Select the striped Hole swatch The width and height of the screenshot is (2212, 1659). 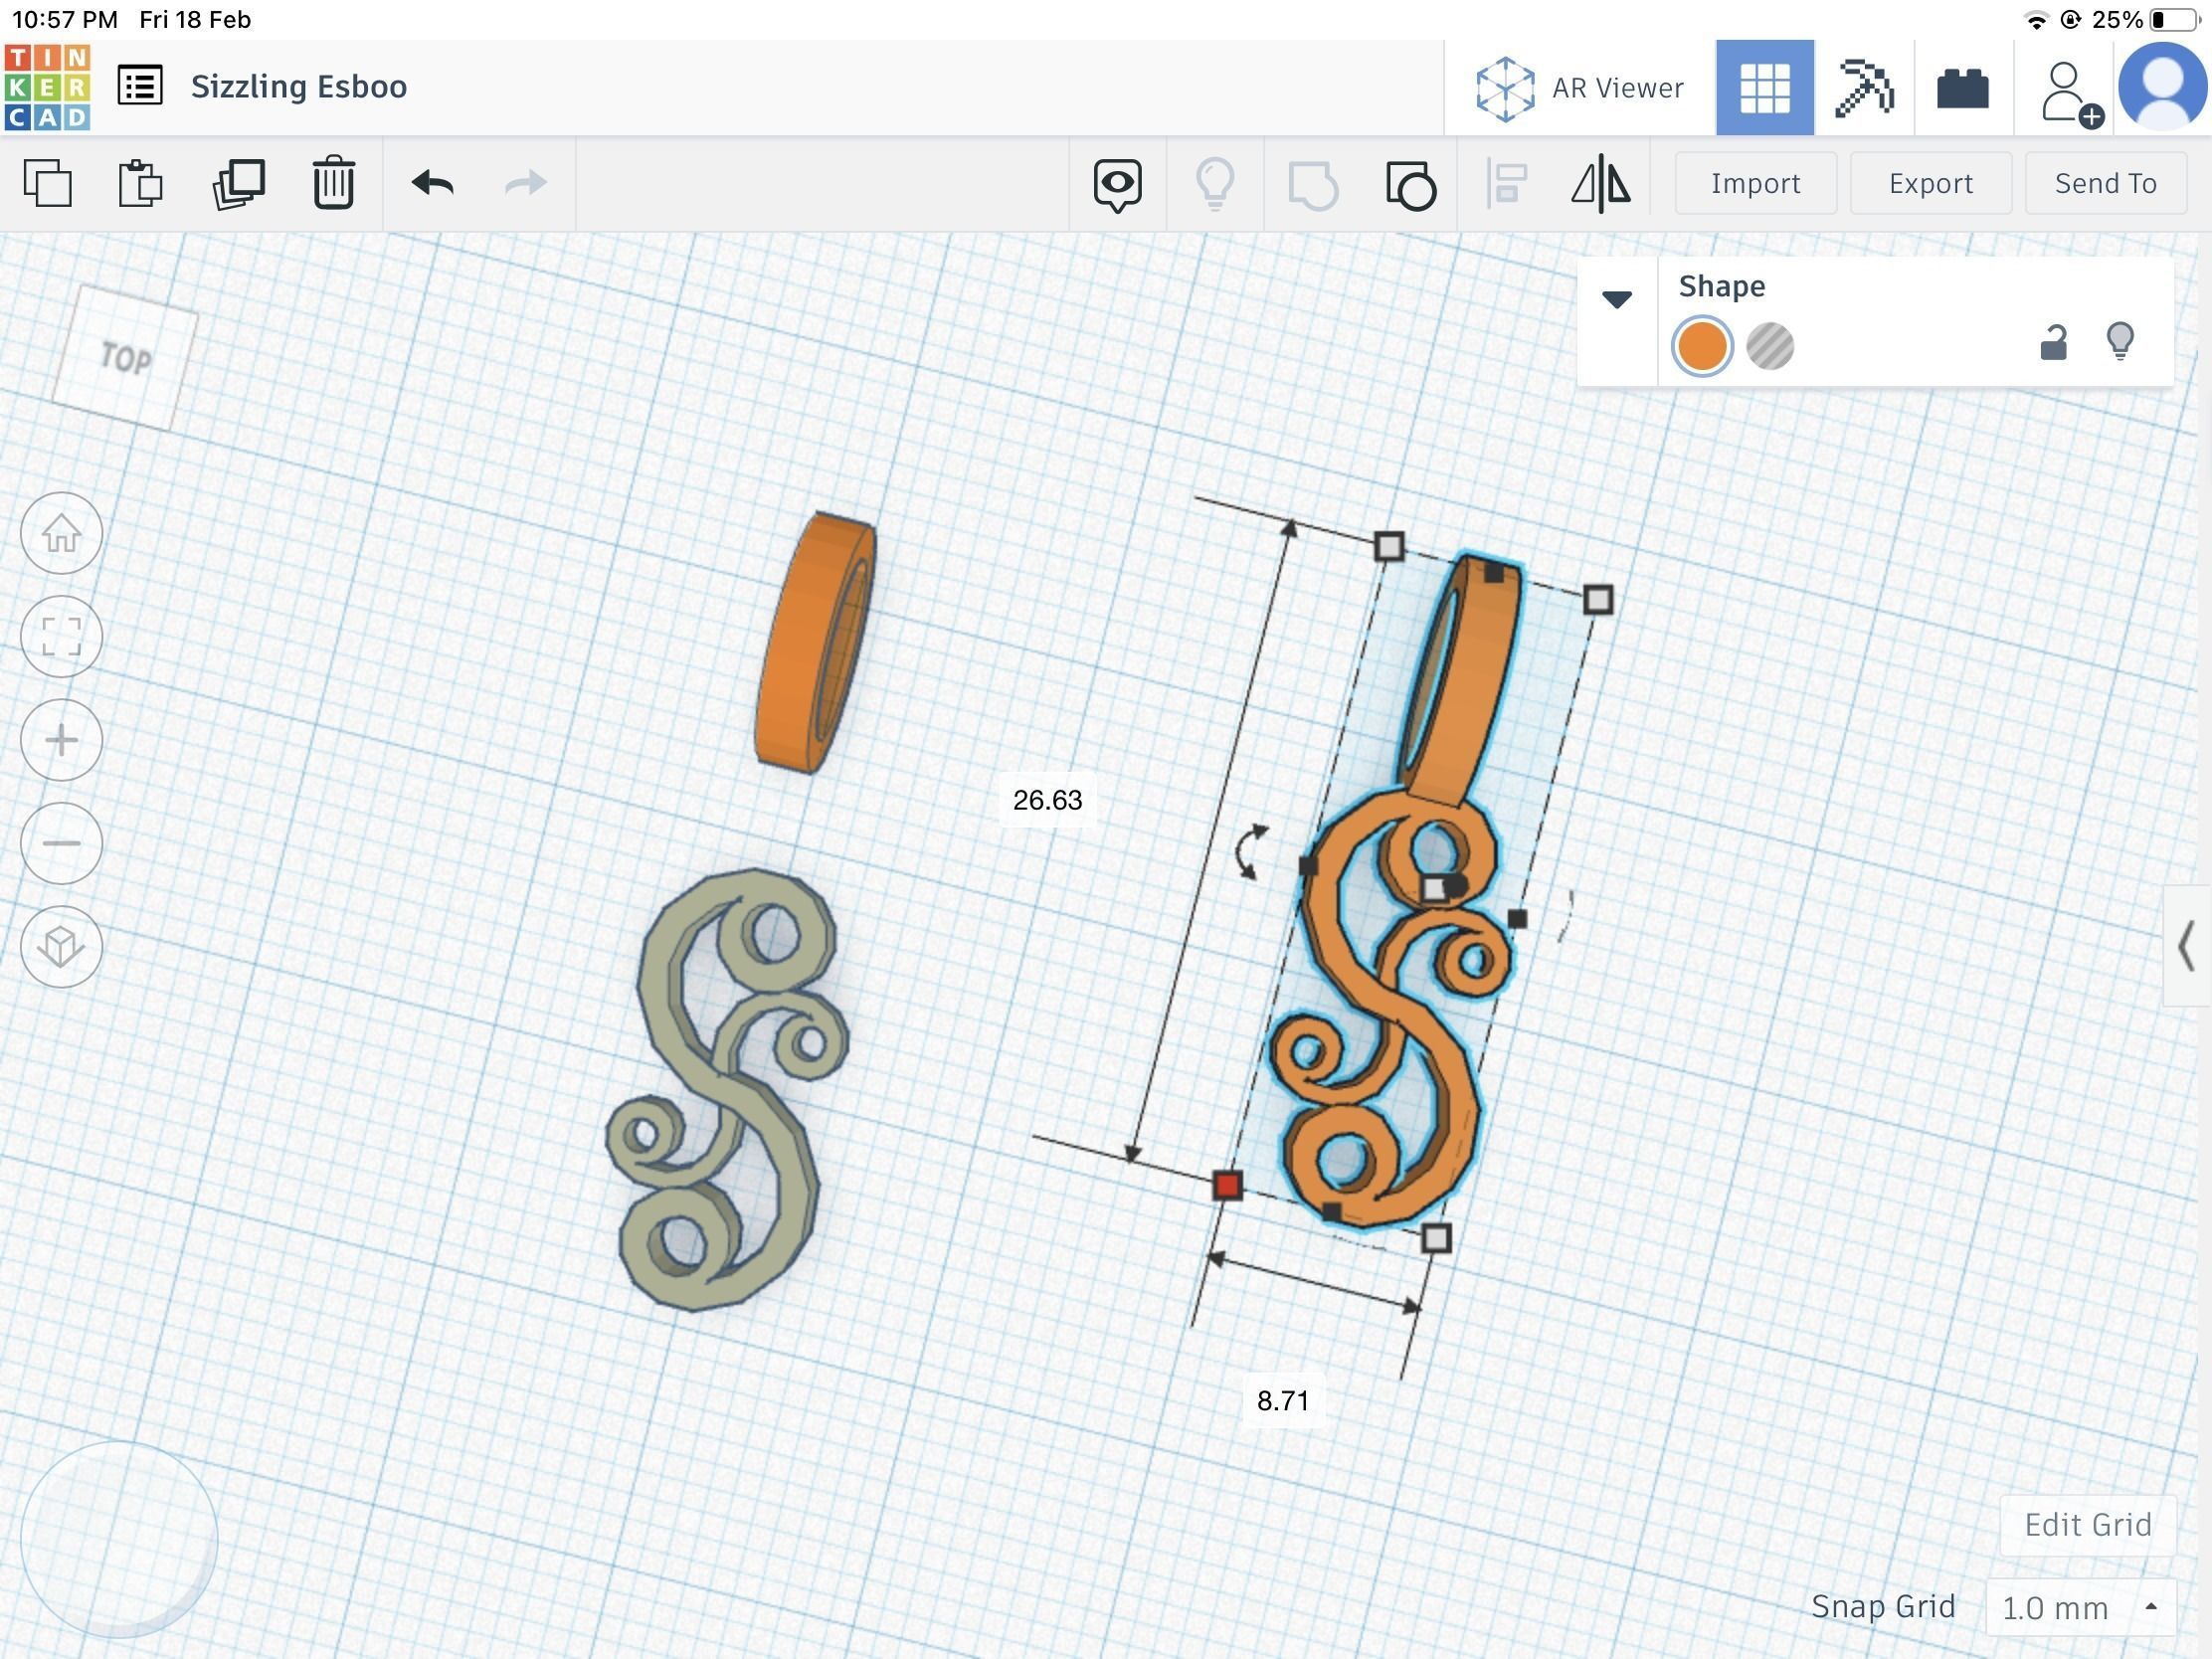[x=1770, y=347]
